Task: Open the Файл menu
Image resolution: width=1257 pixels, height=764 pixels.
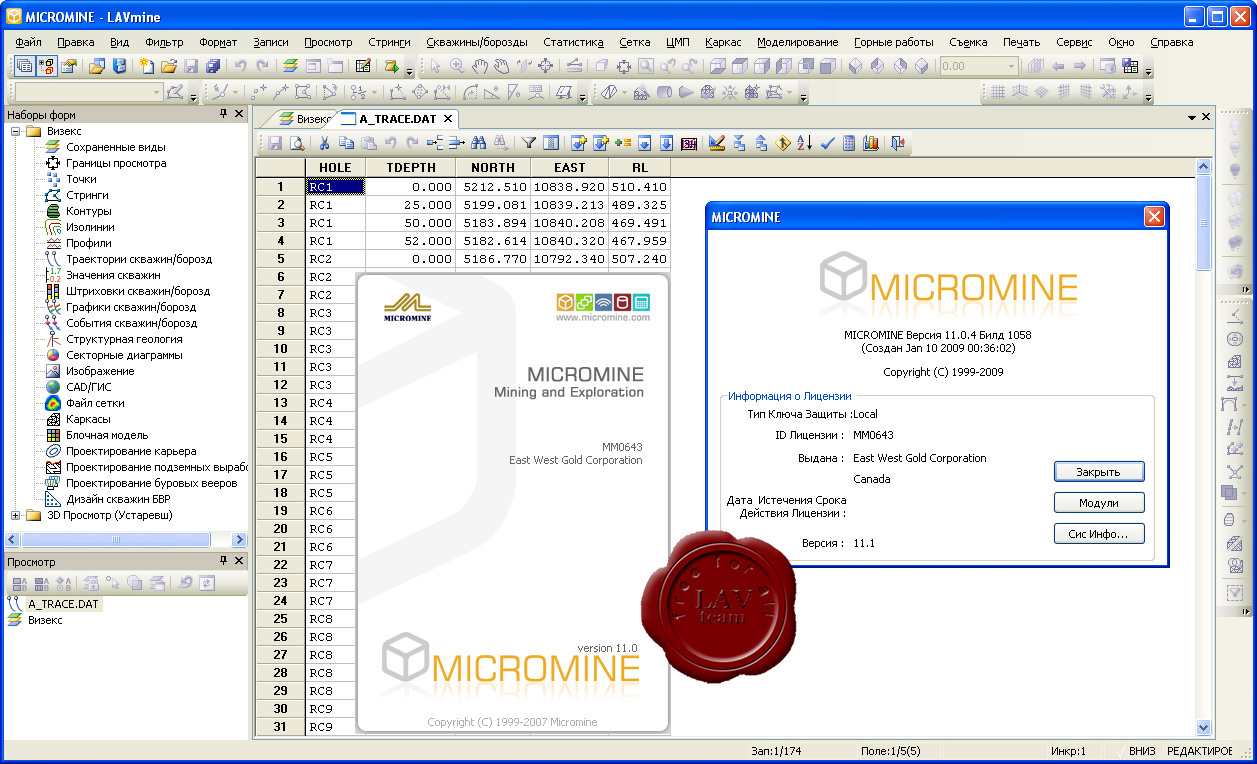Action: 29,43
